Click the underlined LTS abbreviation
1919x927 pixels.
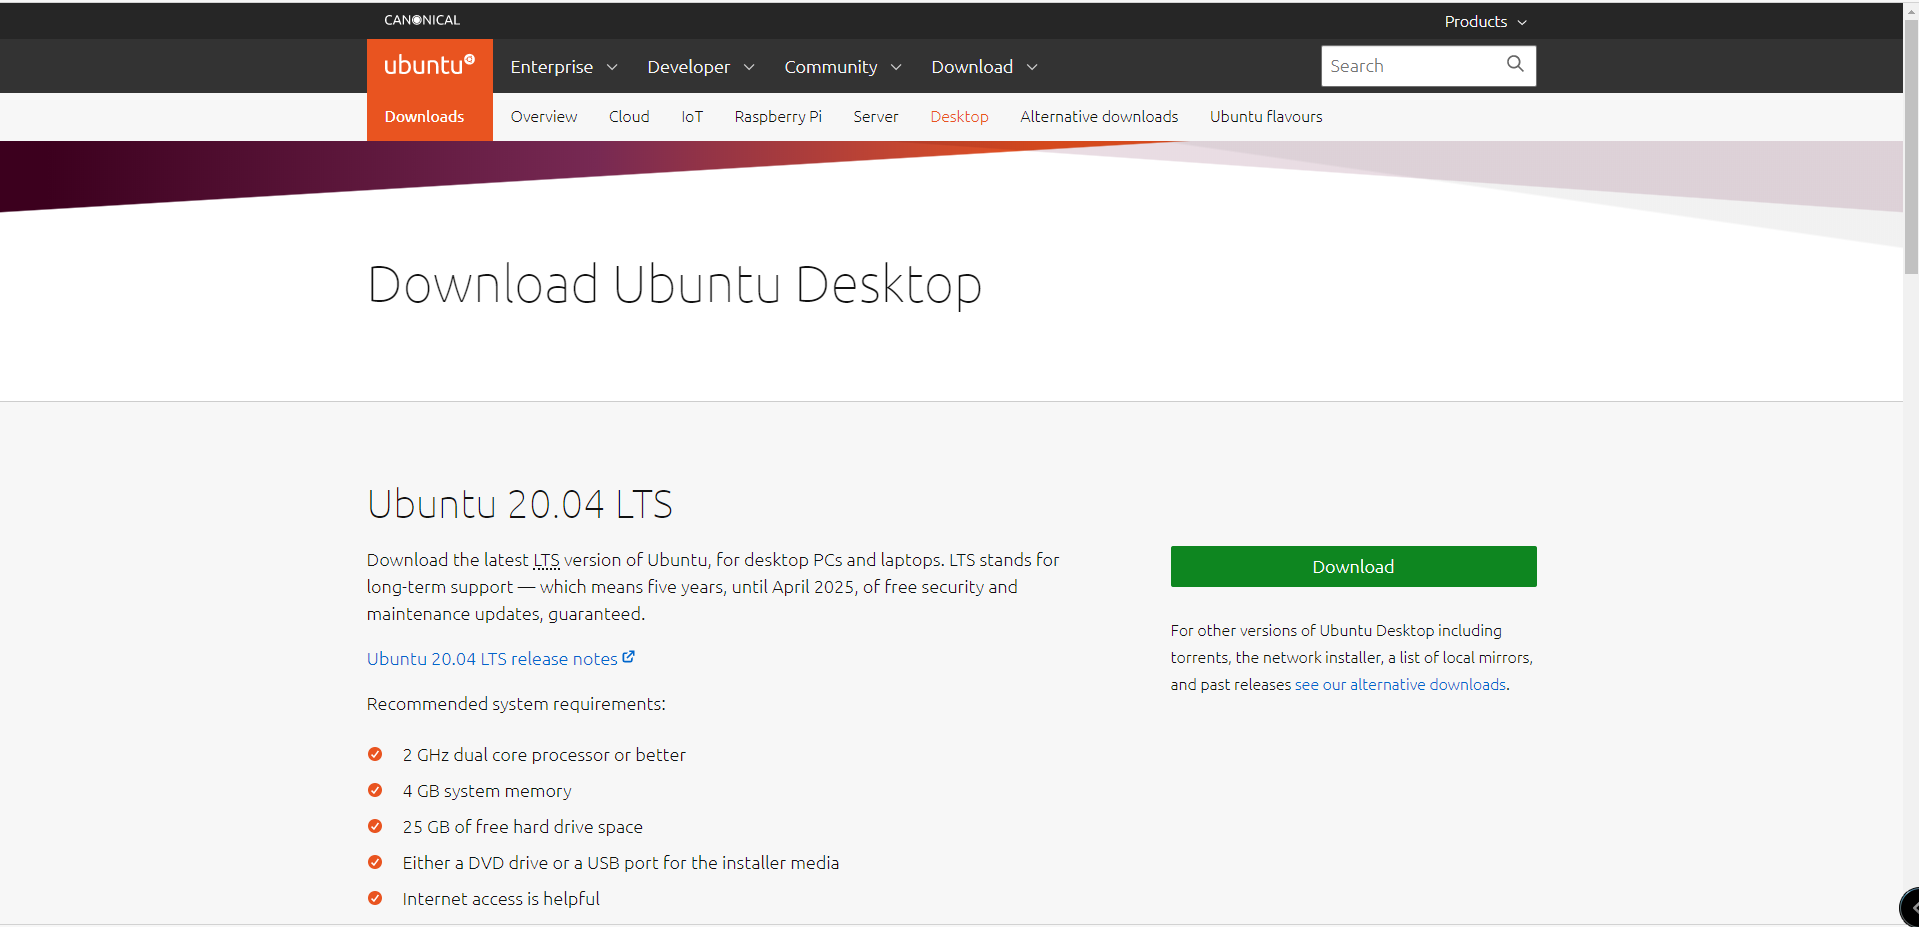[x=546, y=560]
